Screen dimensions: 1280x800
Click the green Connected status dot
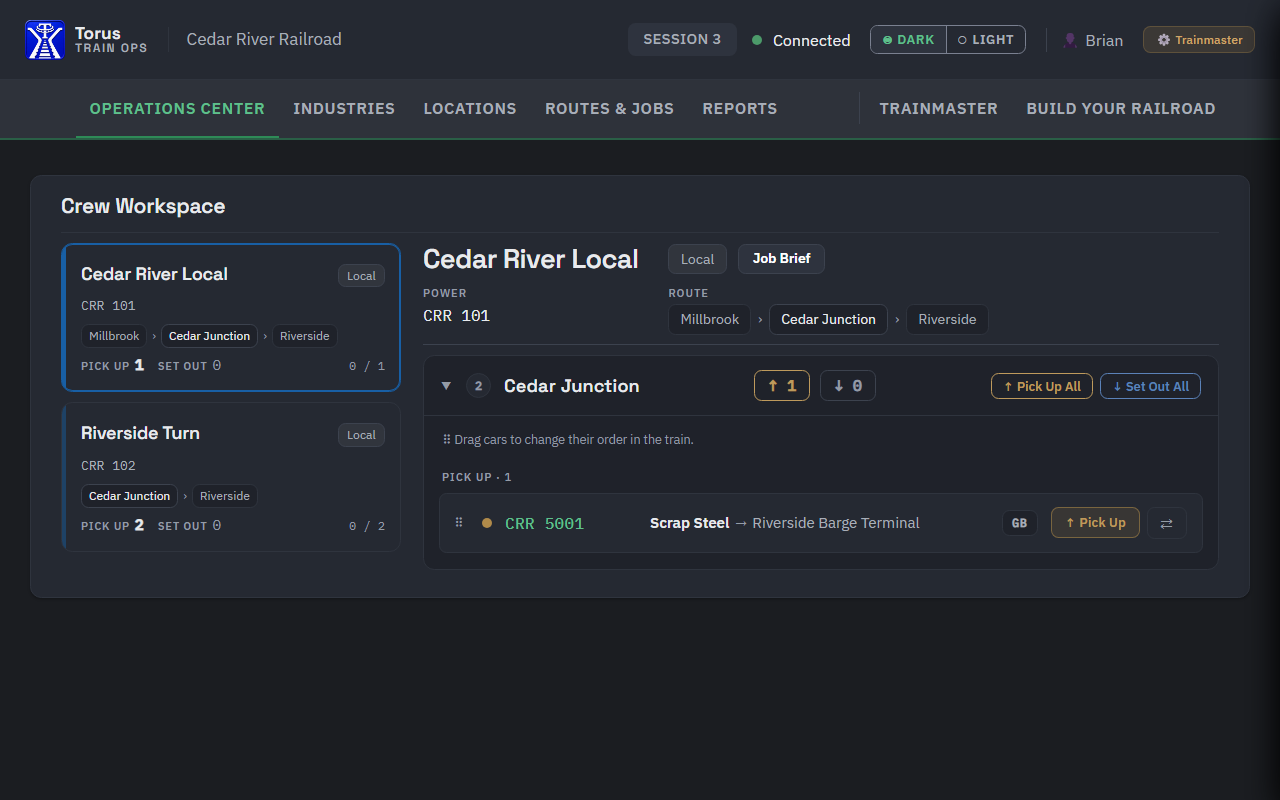coord(757,40)
